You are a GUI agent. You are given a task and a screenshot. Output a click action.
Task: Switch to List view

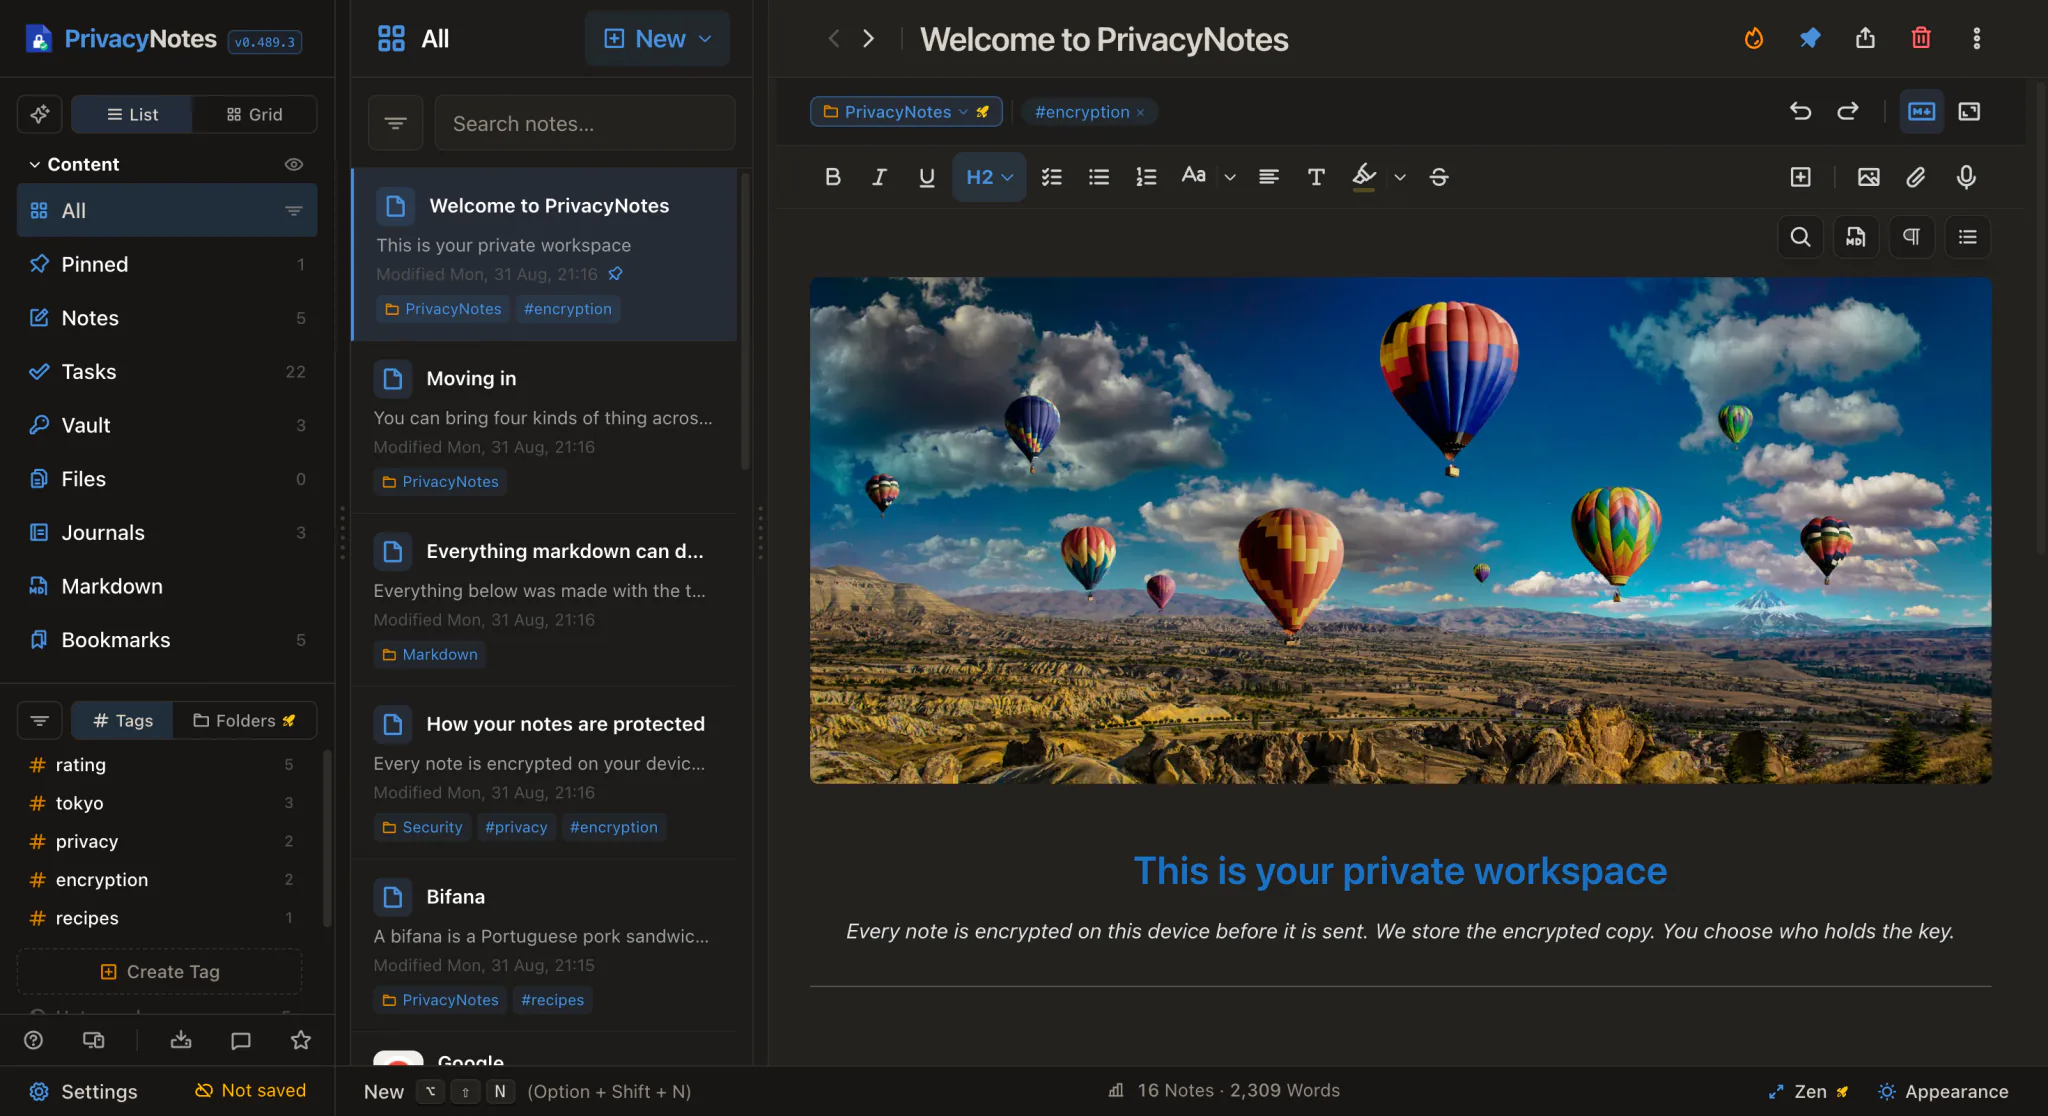132,114
